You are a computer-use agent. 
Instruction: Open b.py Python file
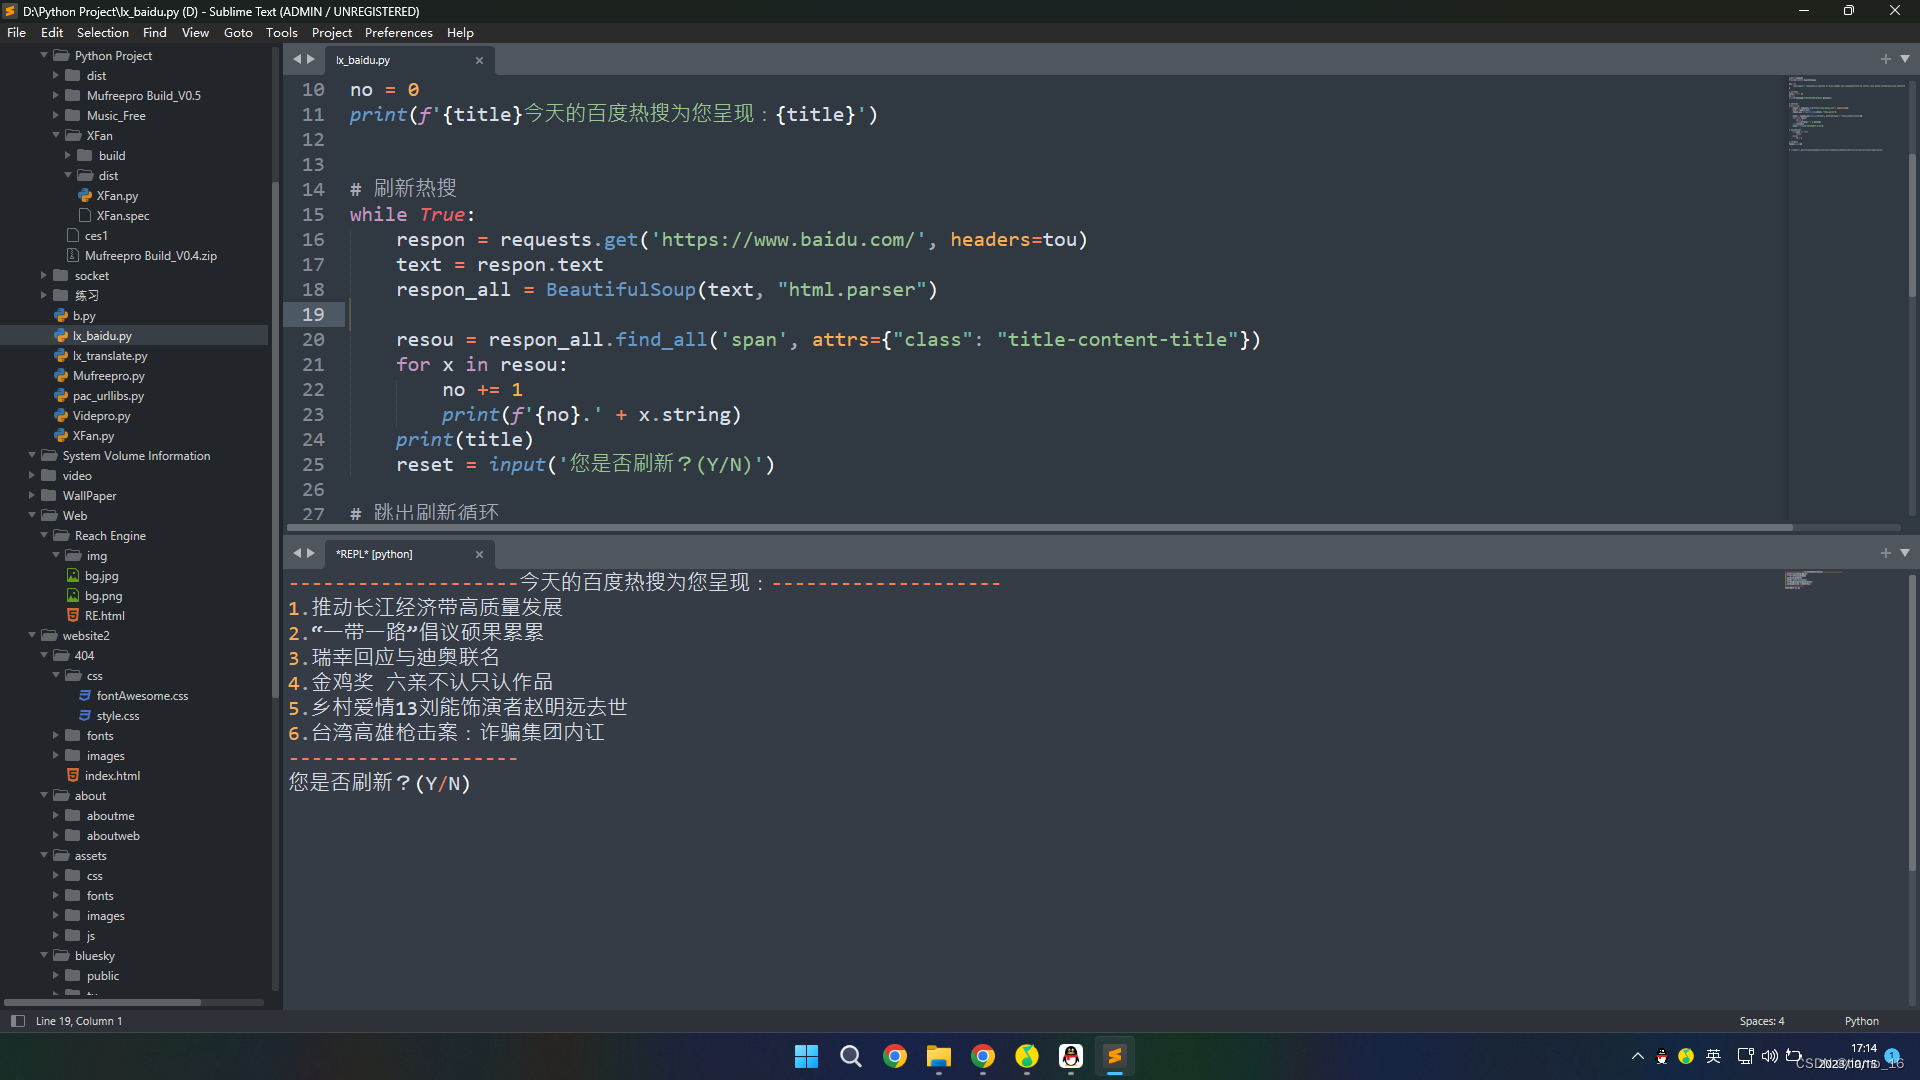coord(84,316)
